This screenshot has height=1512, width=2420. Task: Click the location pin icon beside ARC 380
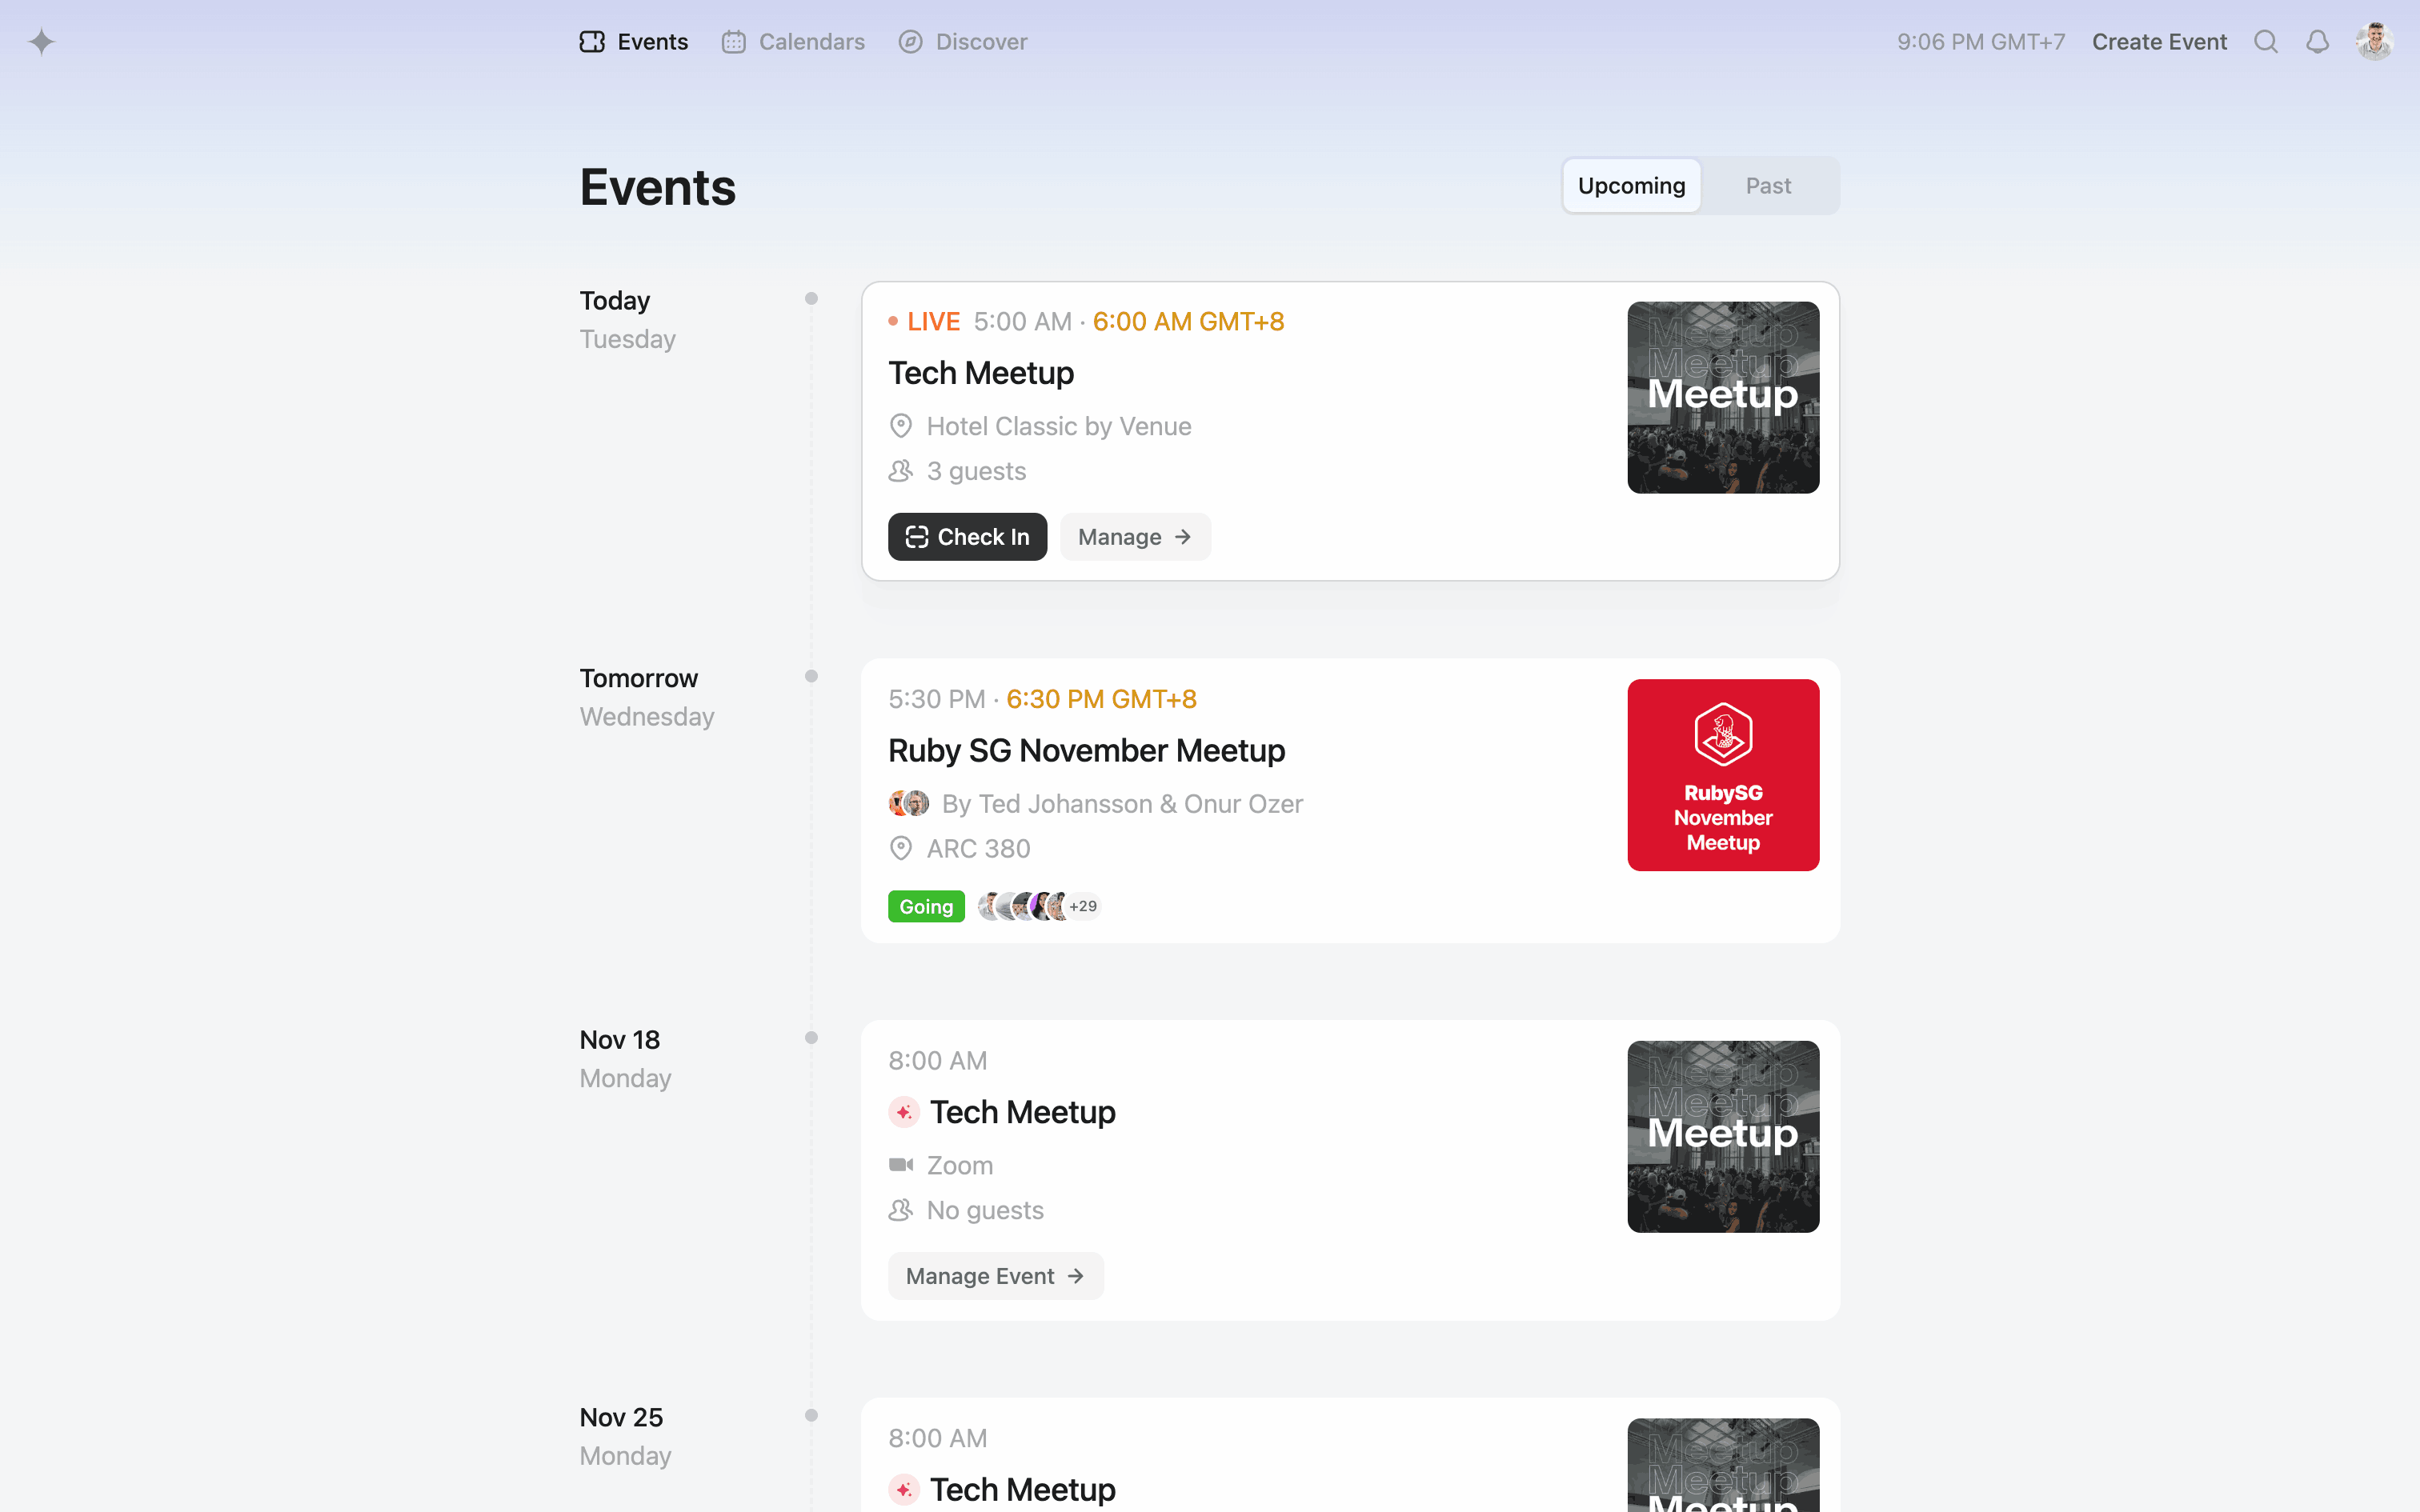(x=901, y=848)
